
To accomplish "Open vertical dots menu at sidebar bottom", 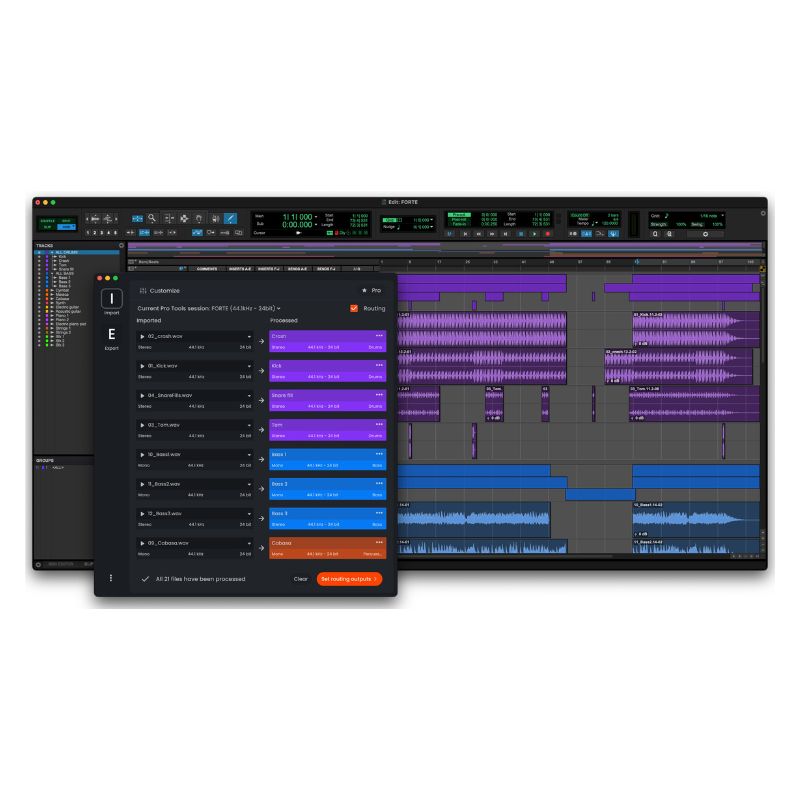I will [x=111, y=578].
